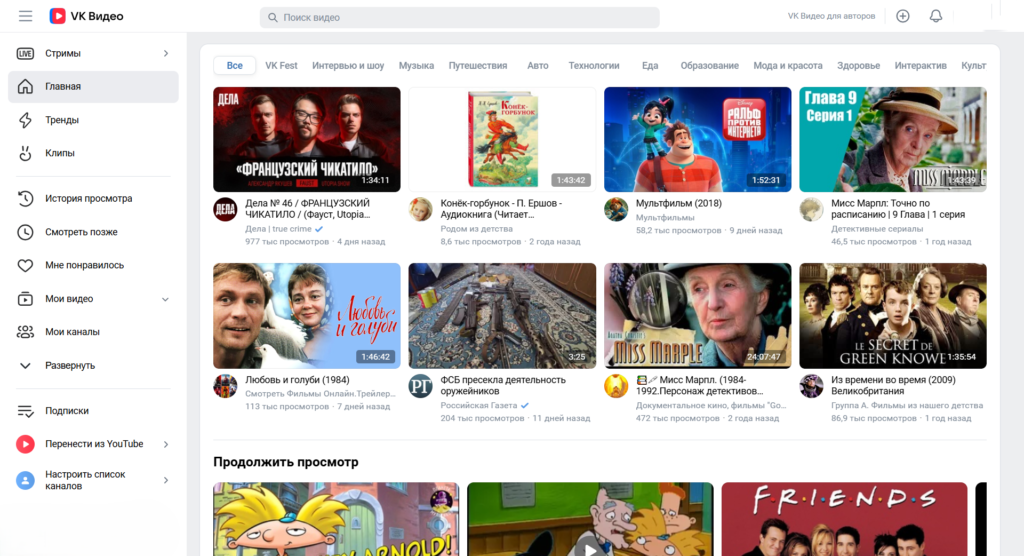1024x556 pixels.
Task: Open title Мультфильм (2018)
Action: pos(679,204)
